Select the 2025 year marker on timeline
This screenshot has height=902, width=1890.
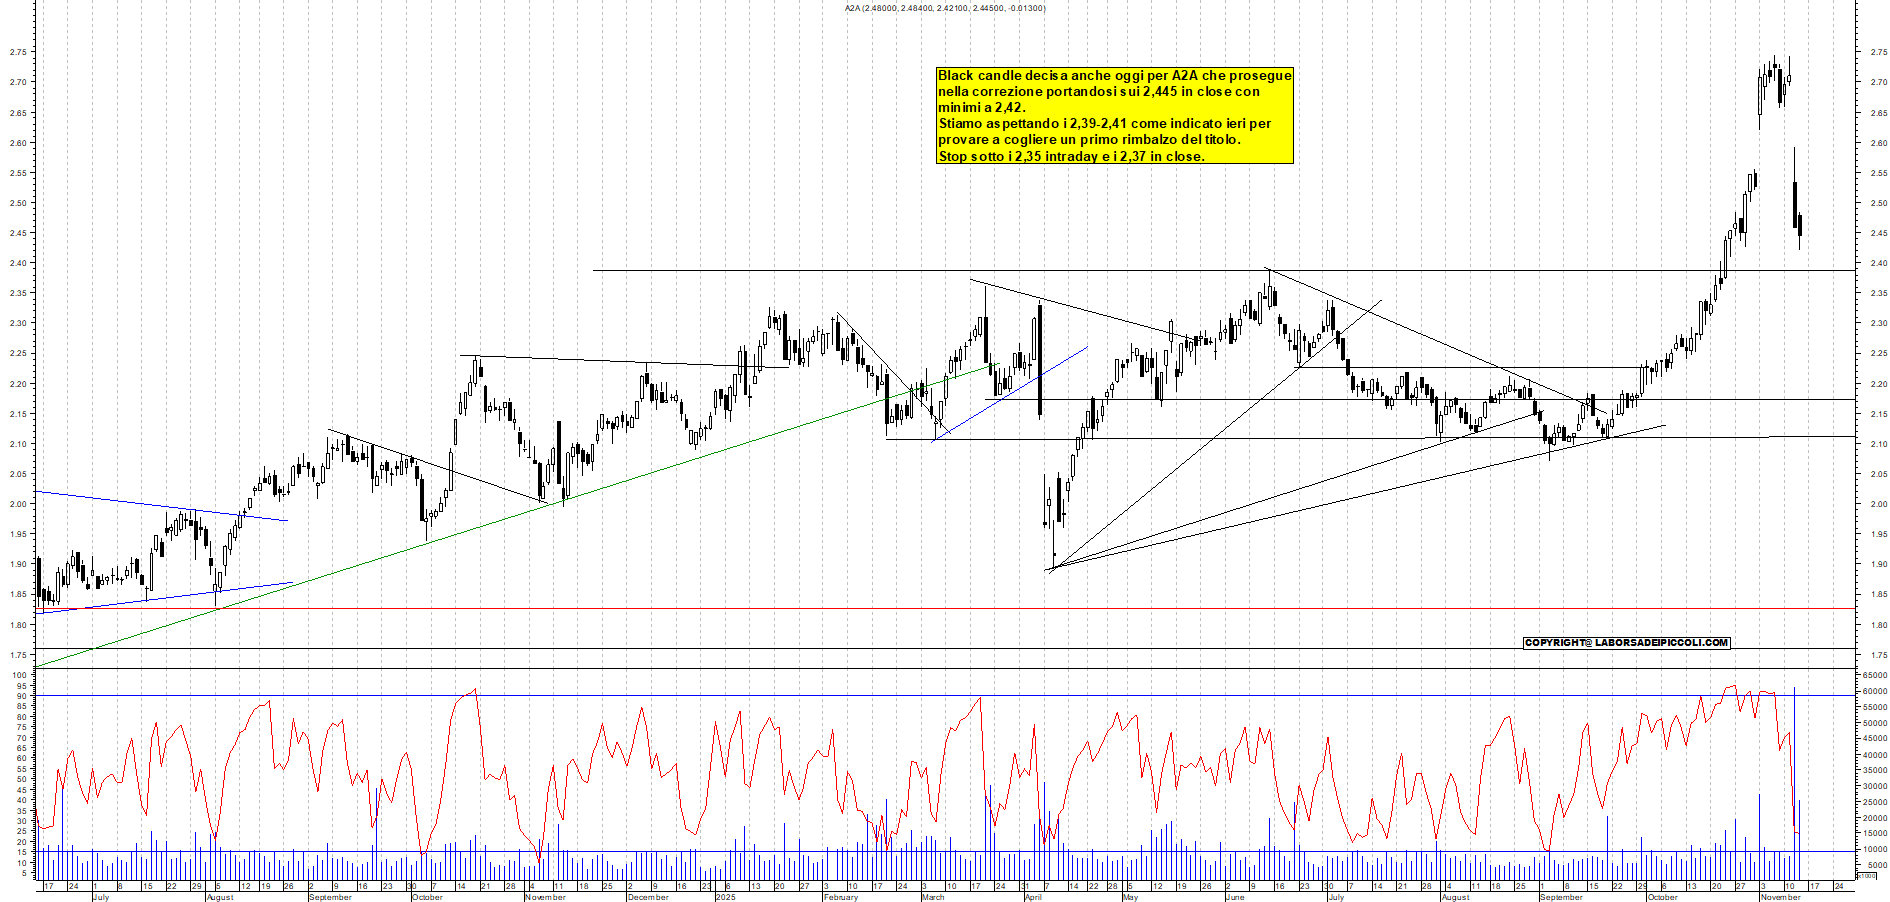[x=725, y=898]
